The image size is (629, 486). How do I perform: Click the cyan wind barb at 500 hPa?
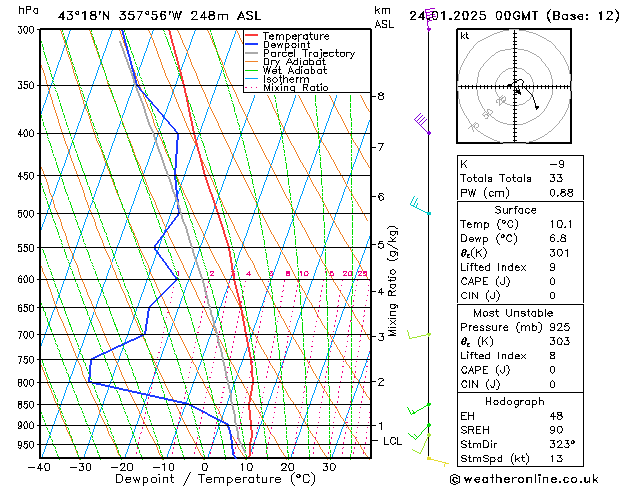(x=420, y=206)
